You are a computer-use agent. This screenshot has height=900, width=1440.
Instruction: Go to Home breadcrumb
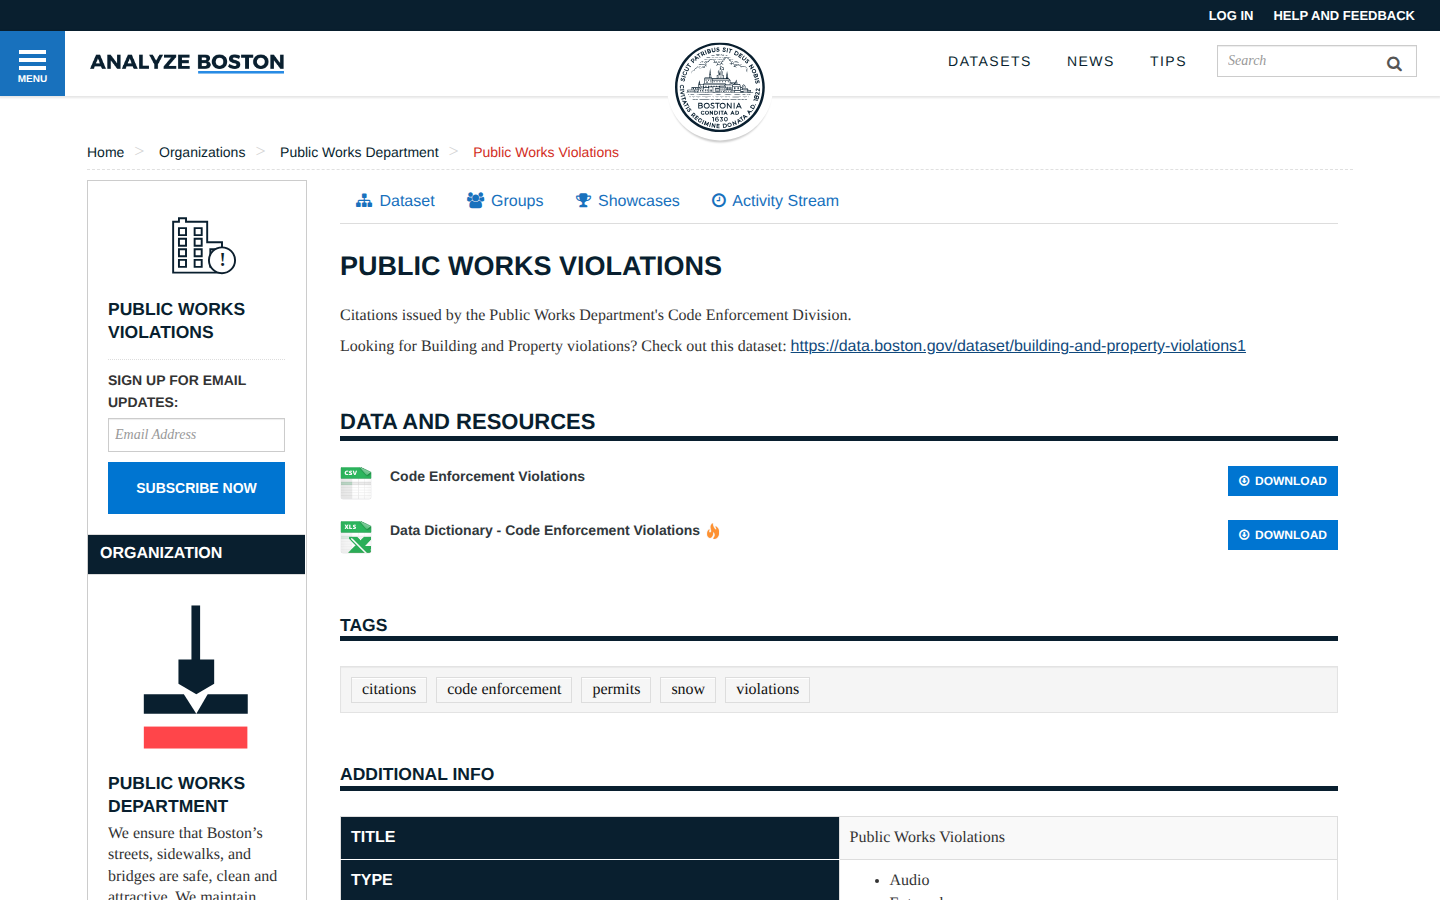tap(106, 152)
